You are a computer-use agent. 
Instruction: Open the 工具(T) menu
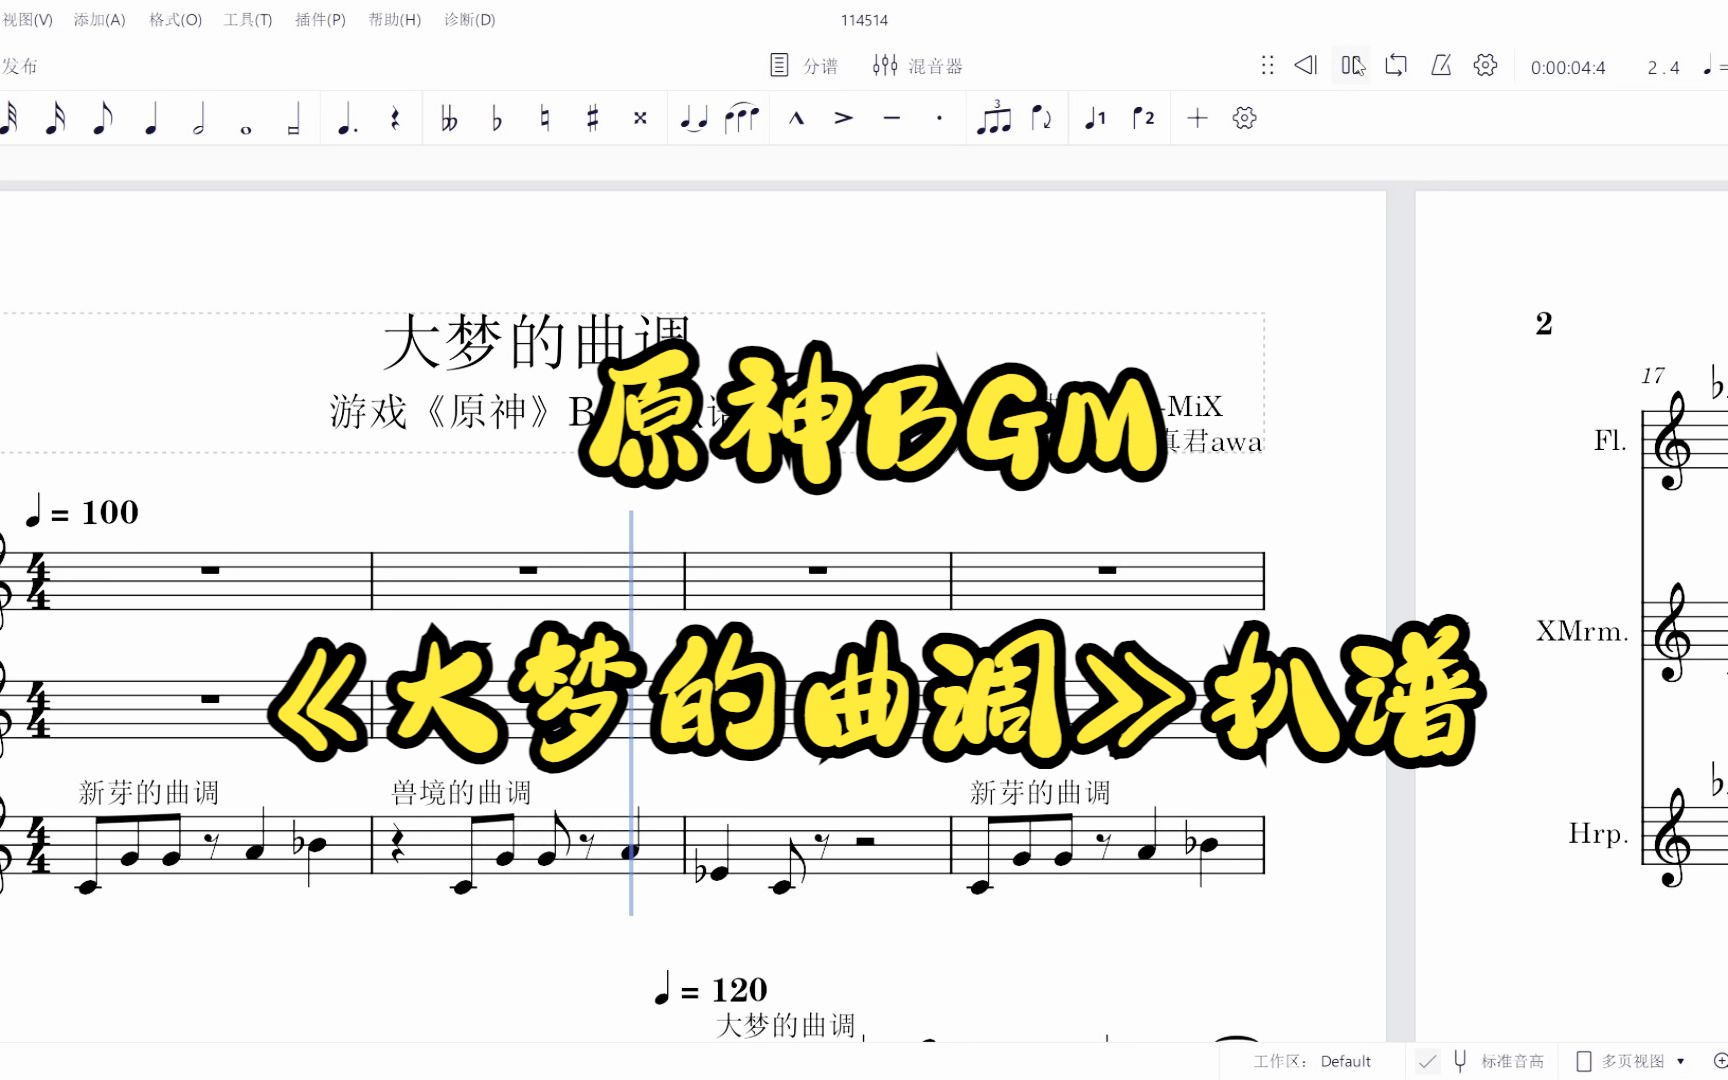(248, 20)
